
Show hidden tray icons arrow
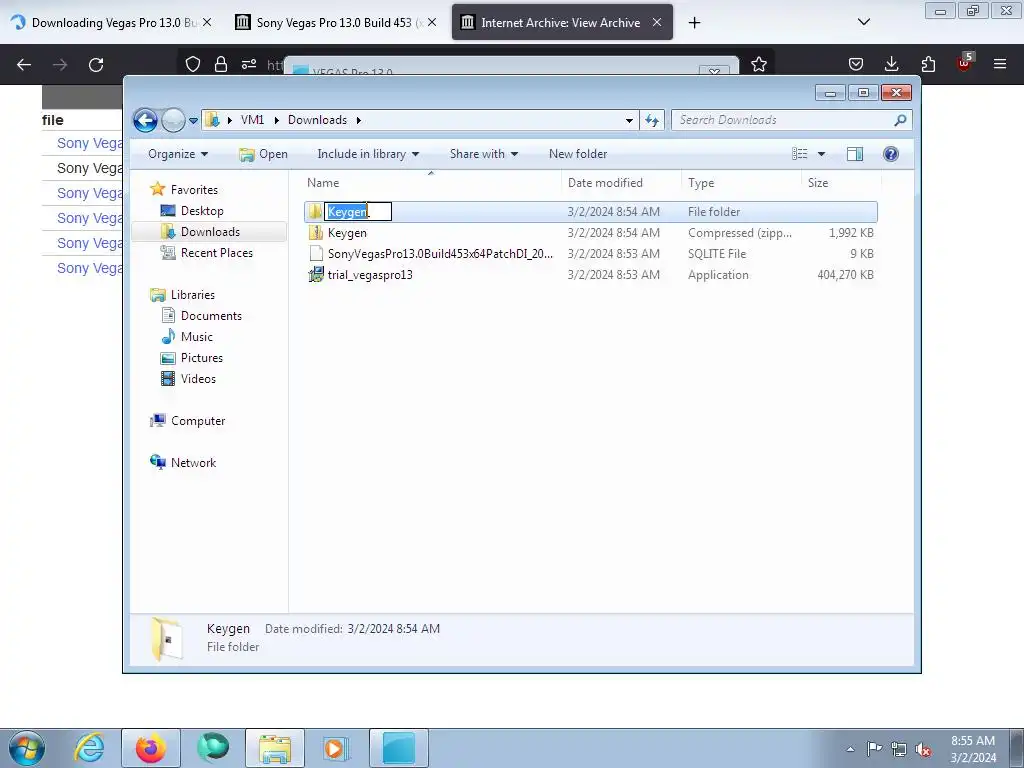850,749
